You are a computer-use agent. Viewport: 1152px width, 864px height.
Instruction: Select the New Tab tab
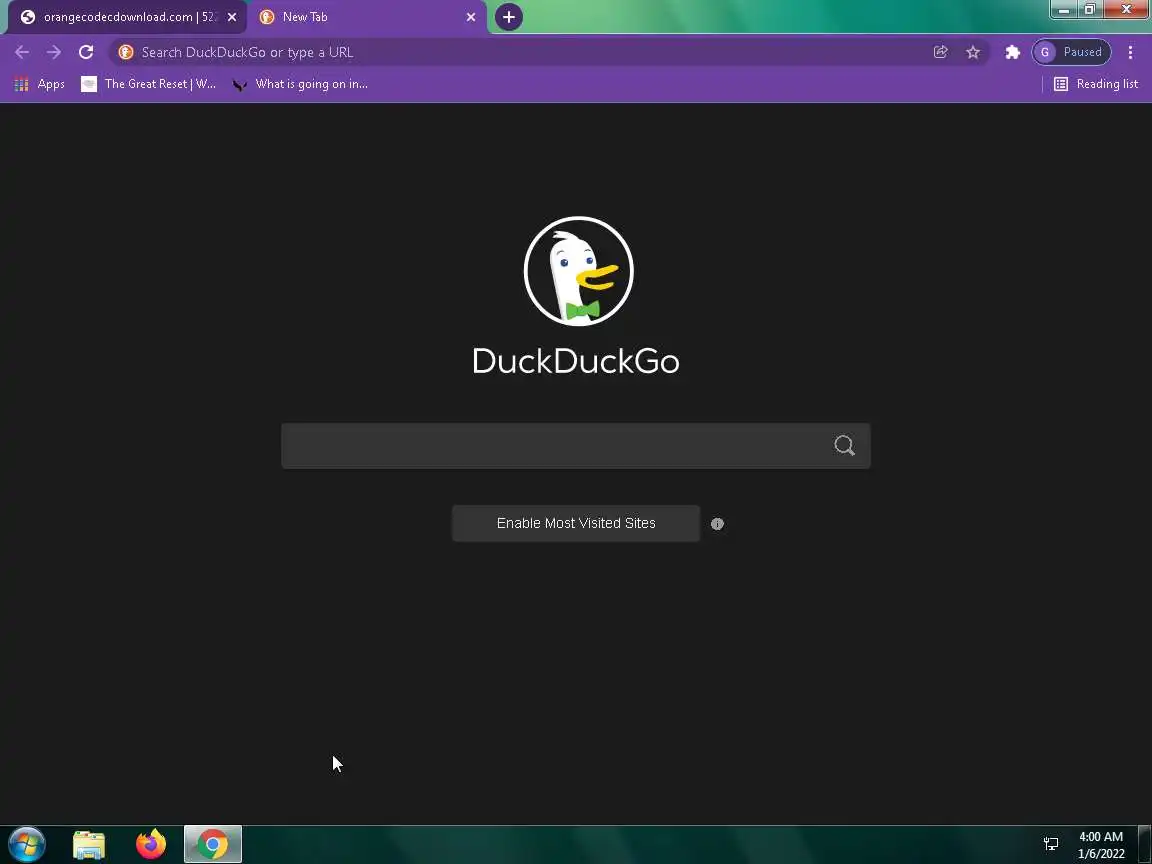[x=365, y=17]
